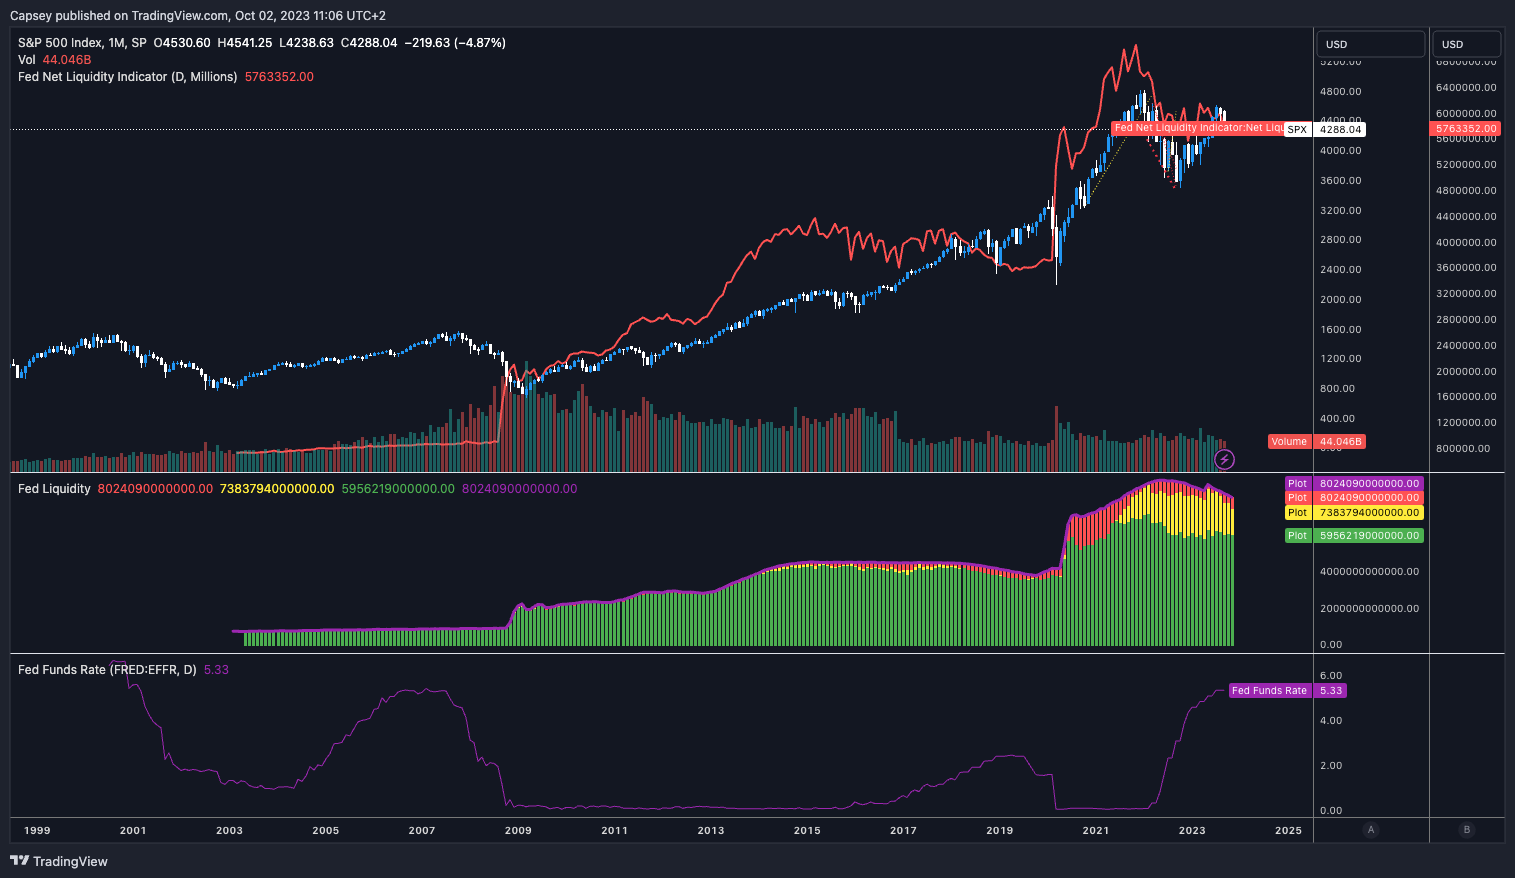The image size is (1515, 878).
Task: Toggle auto scale A button
Action: pyautogui.click(x=1370, y=830)
